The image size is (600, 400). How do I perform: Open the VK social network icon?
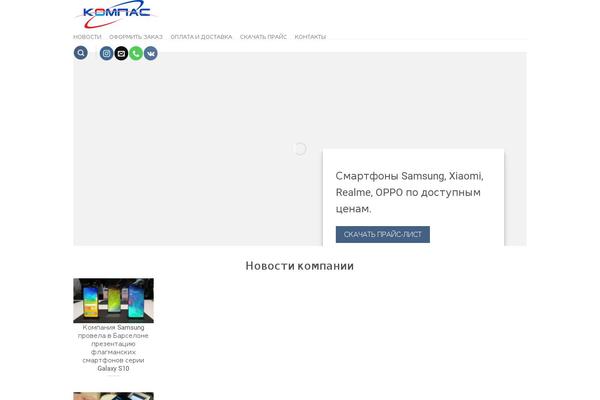coord(151,53)
